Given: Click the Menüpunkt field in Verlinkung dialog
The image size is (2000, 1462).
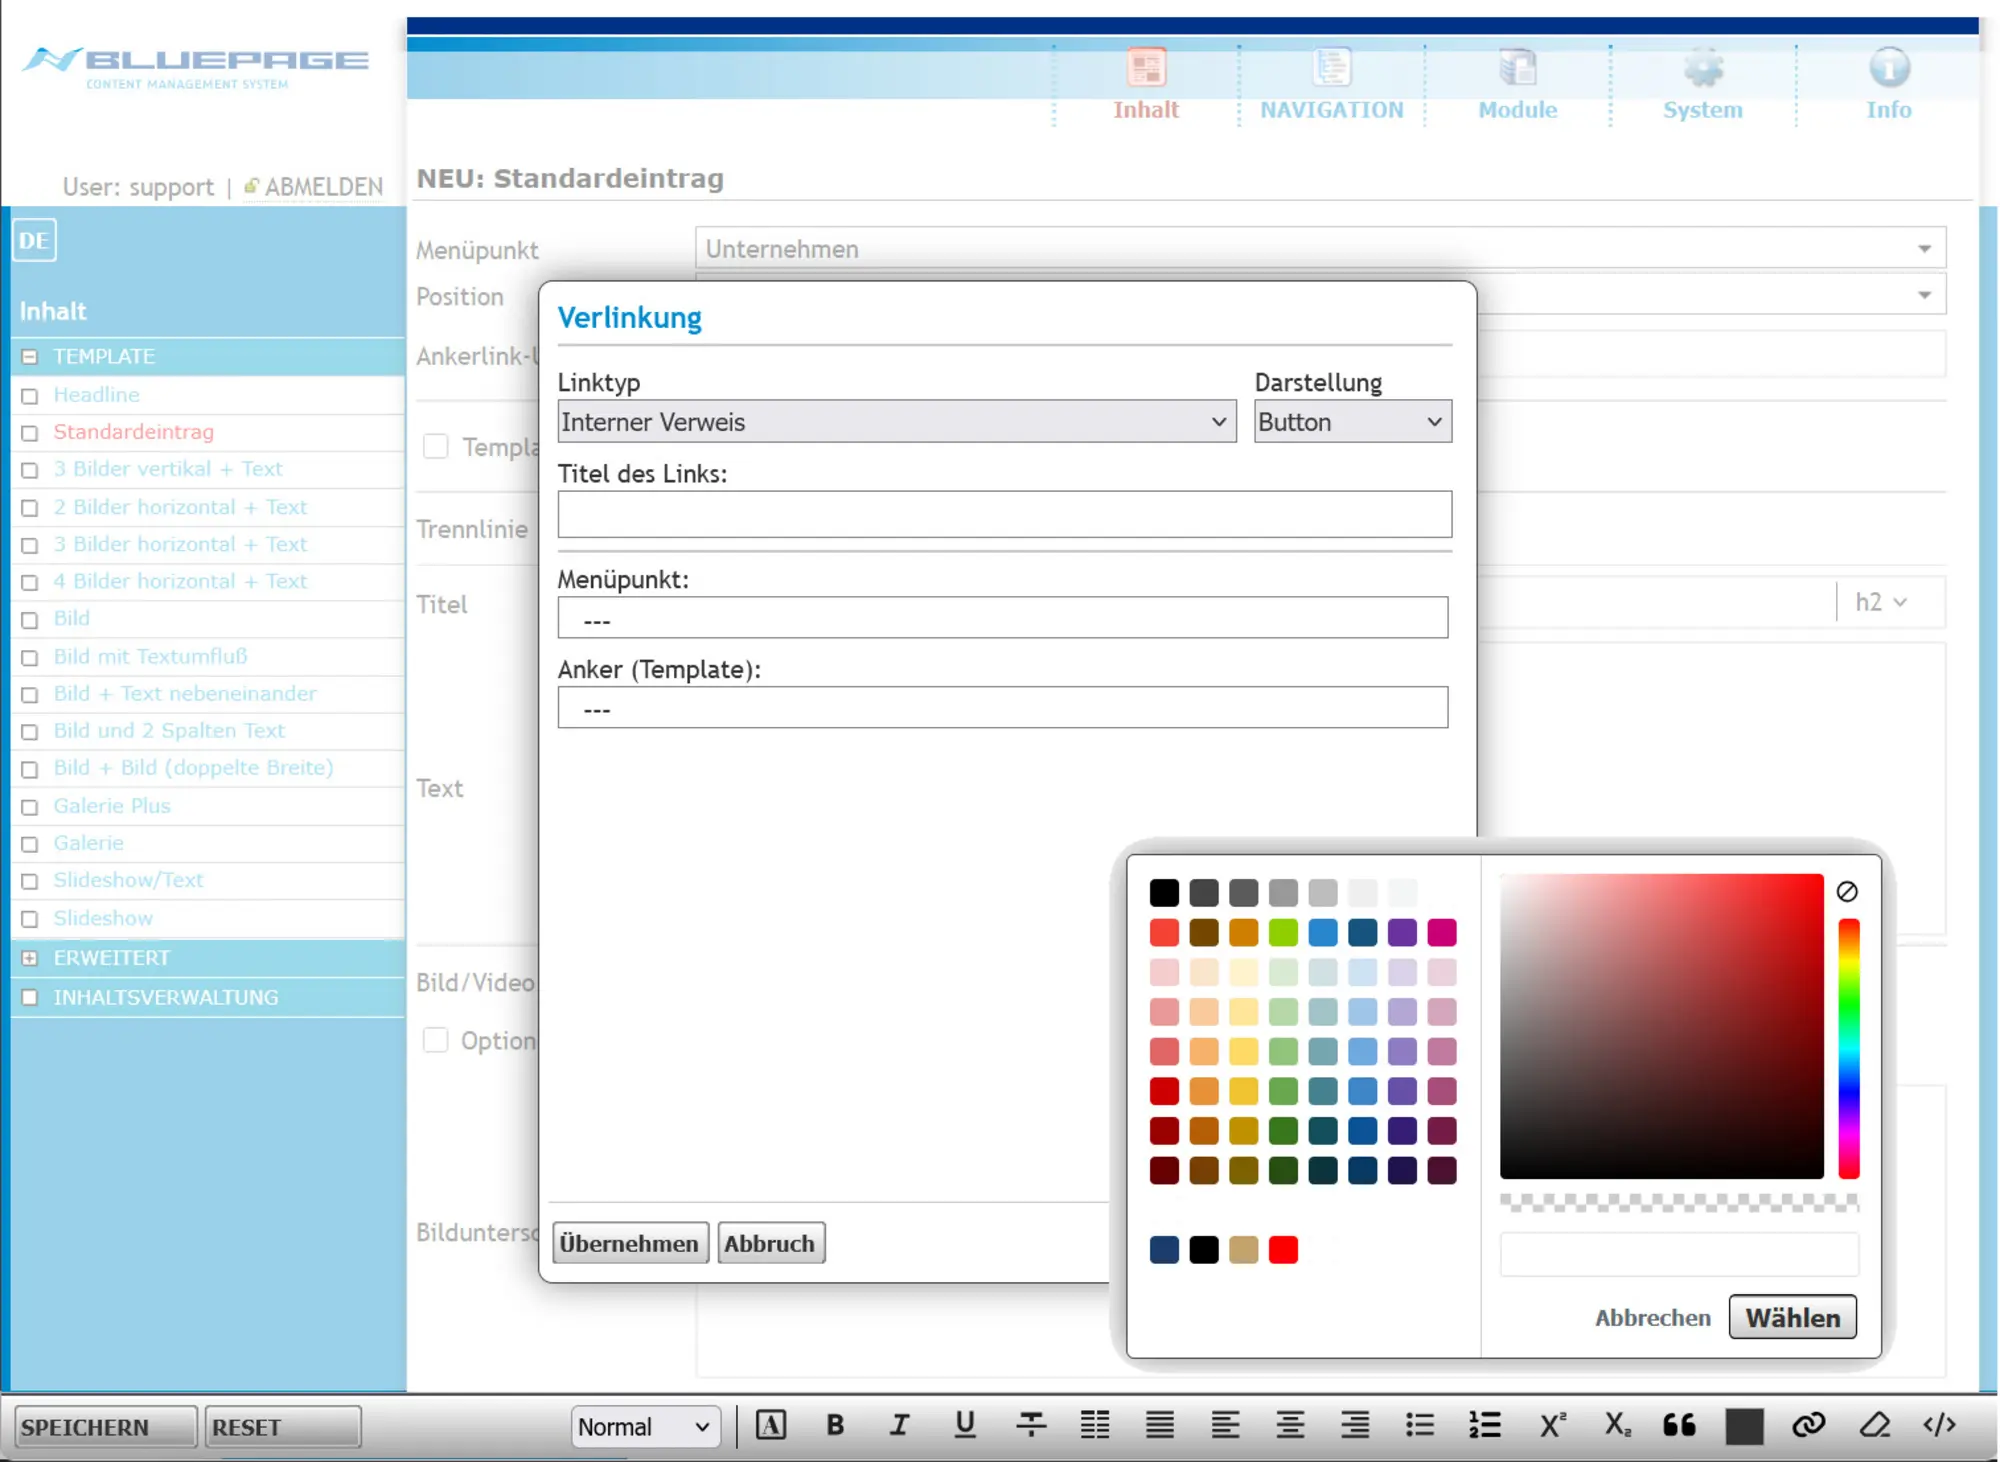Looking at the screenshot, I should tap(1002, 618).
